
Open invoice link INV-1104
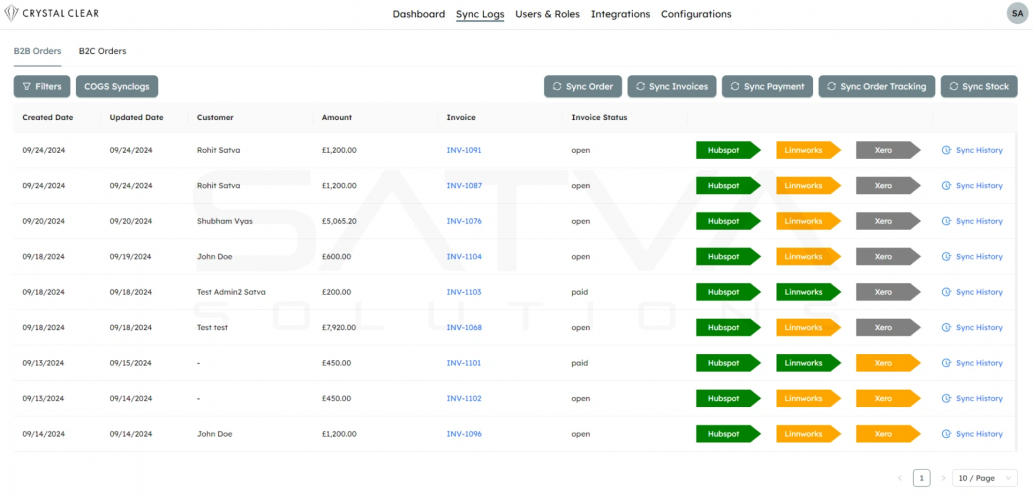coord(464,257)
